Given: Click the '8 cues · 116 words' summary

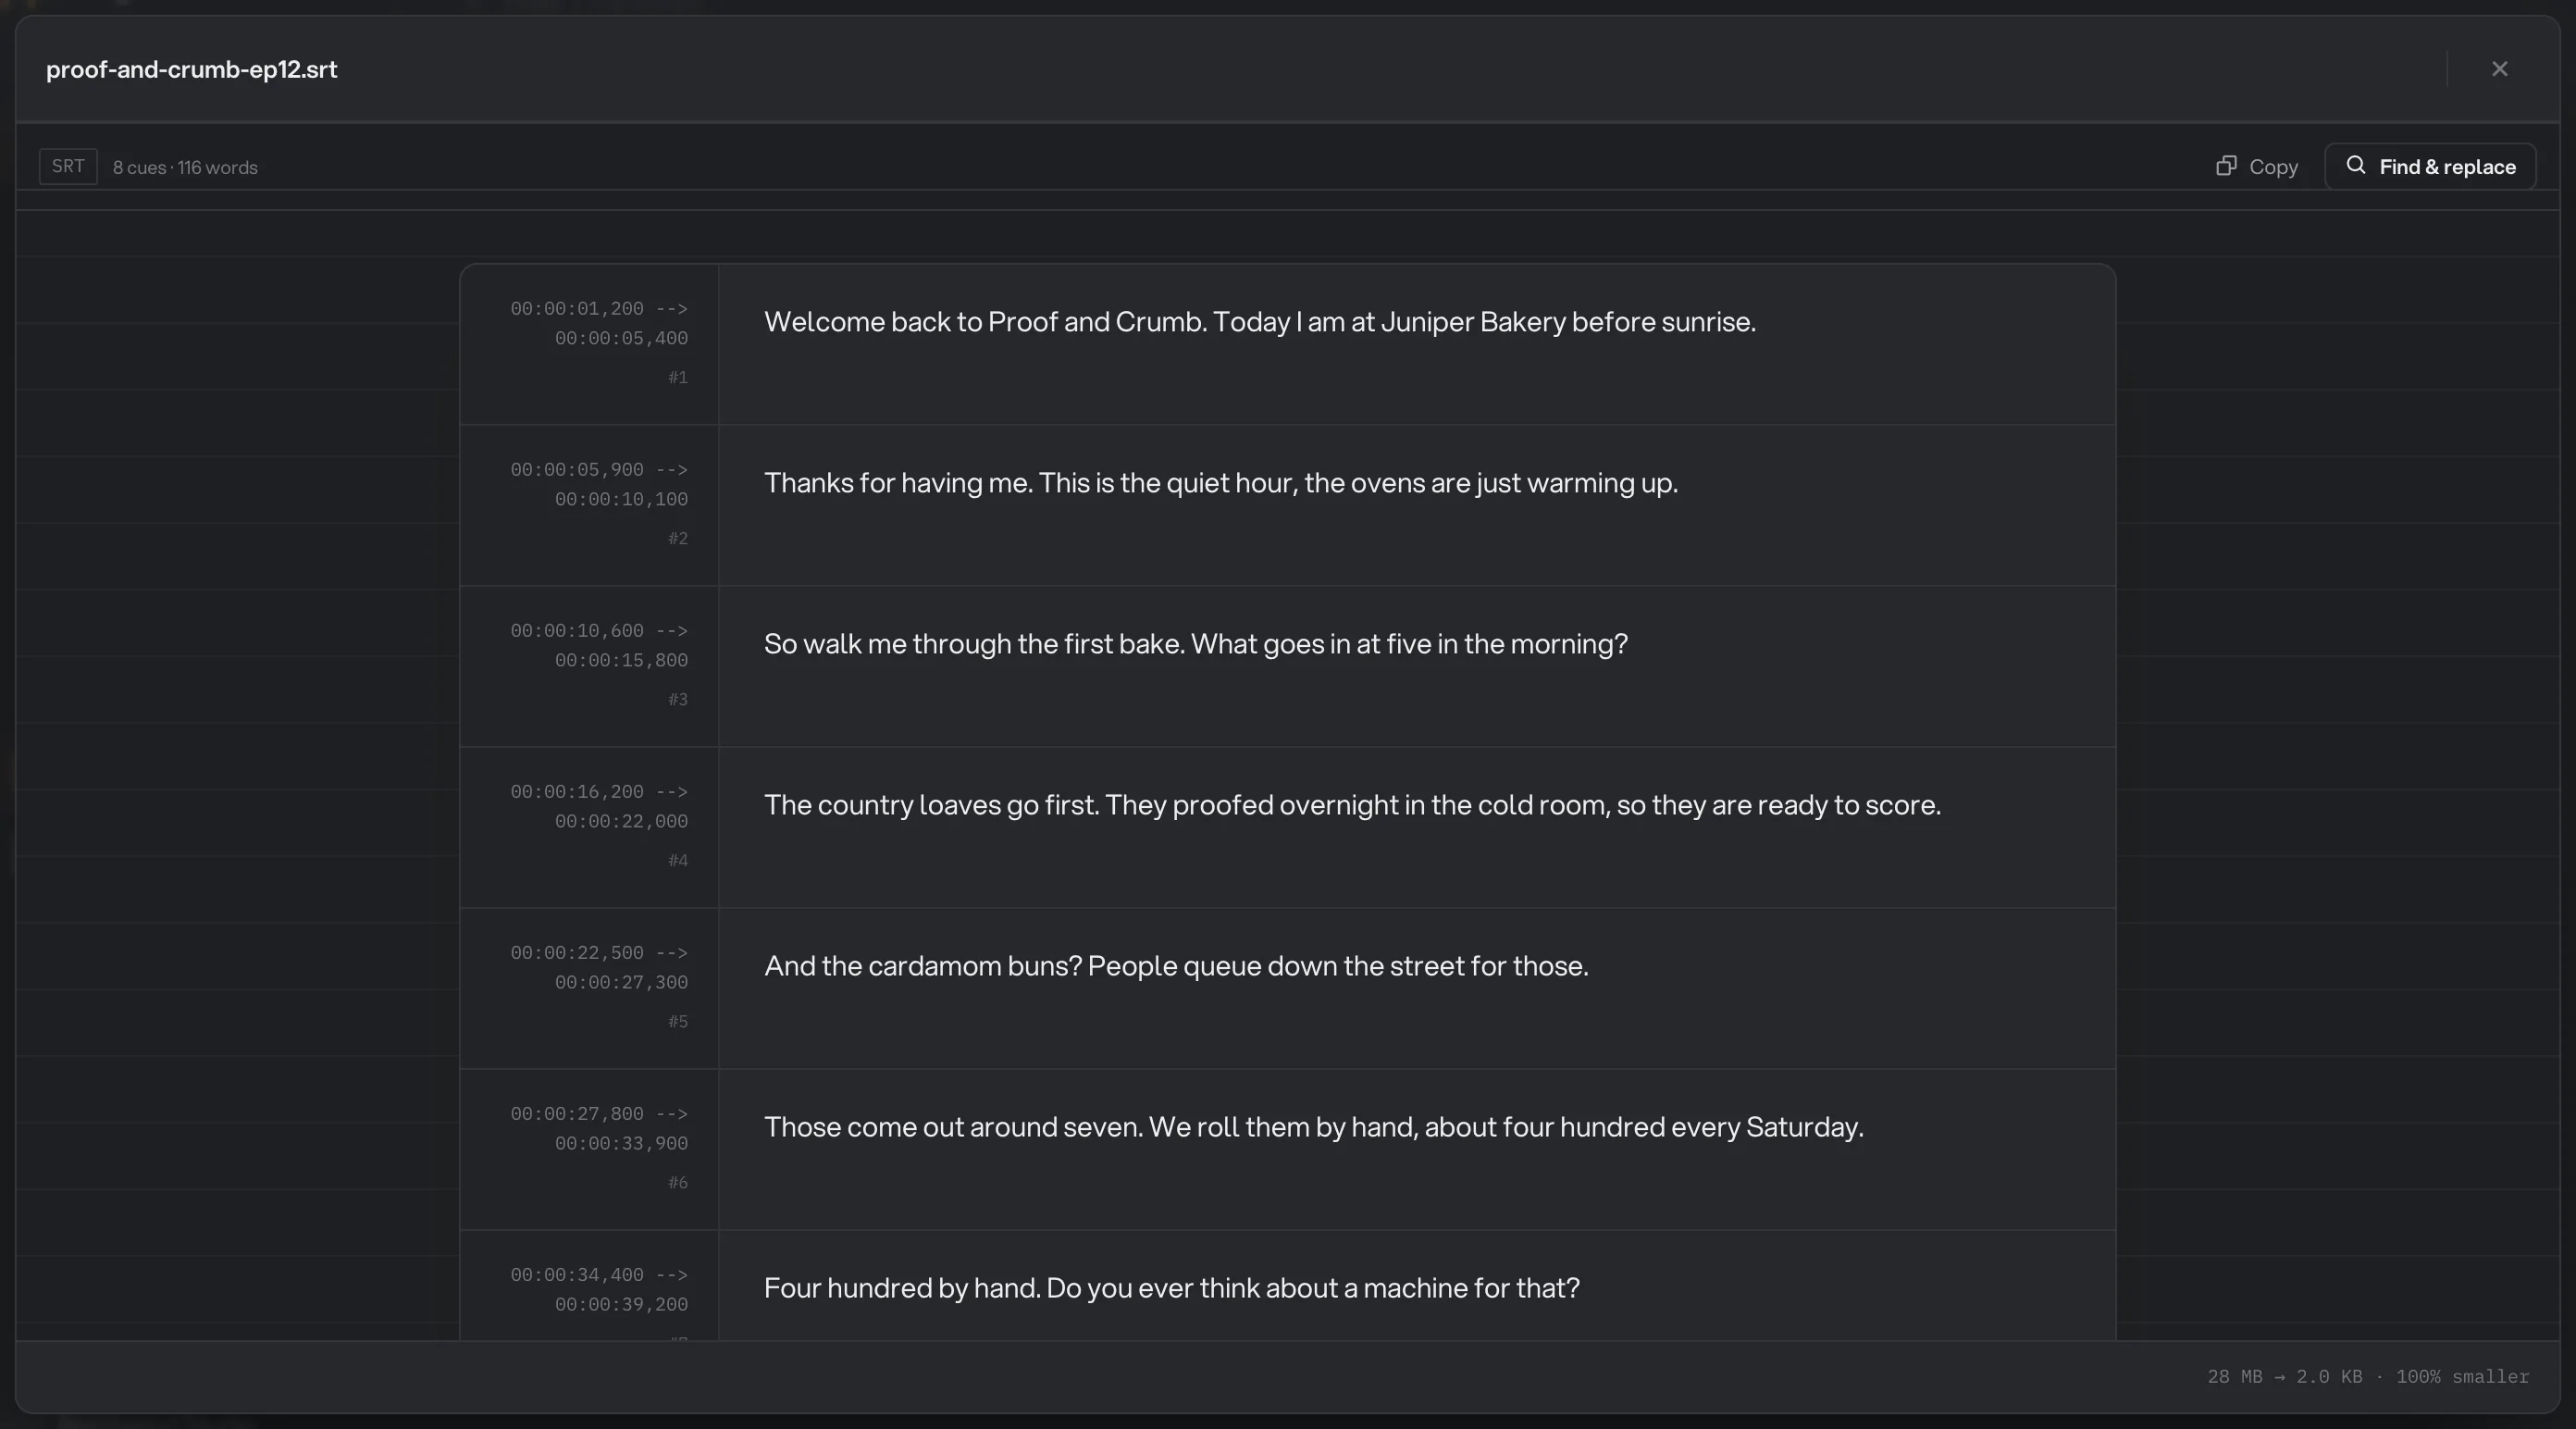Looking at the screenshot, I should [185, 167].
